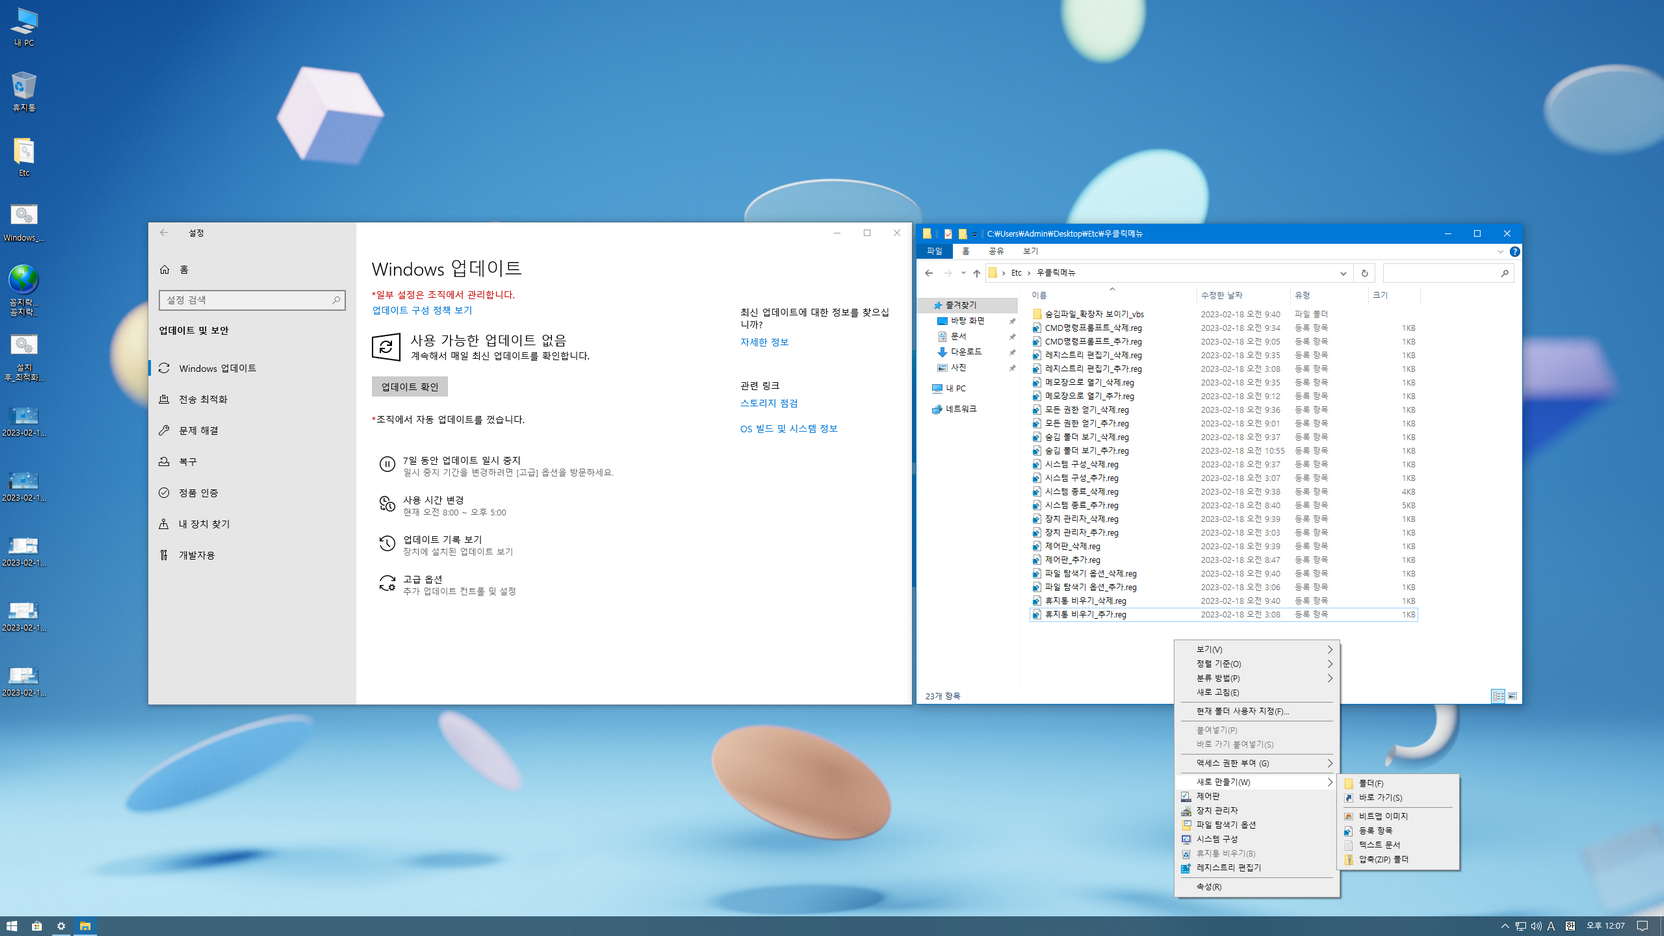Select 다운로드 in Explorer navigation pane

click(966, 352)
